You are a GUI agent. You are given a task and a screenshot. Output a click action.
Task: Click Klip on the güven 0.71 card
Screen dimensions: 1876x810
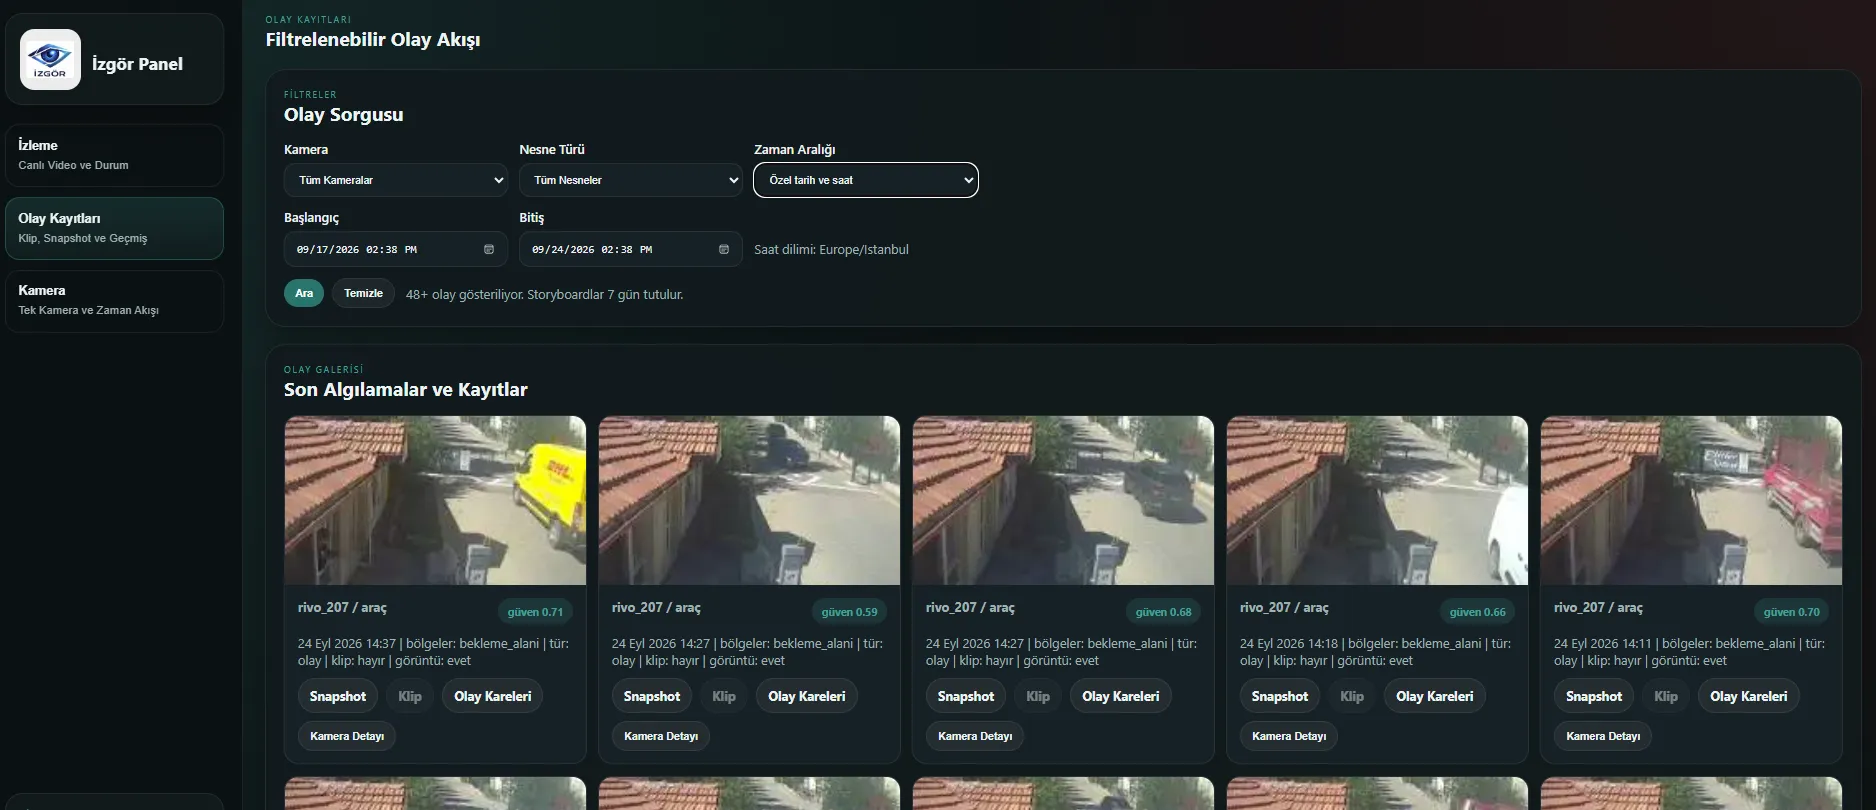coord(410,696)
